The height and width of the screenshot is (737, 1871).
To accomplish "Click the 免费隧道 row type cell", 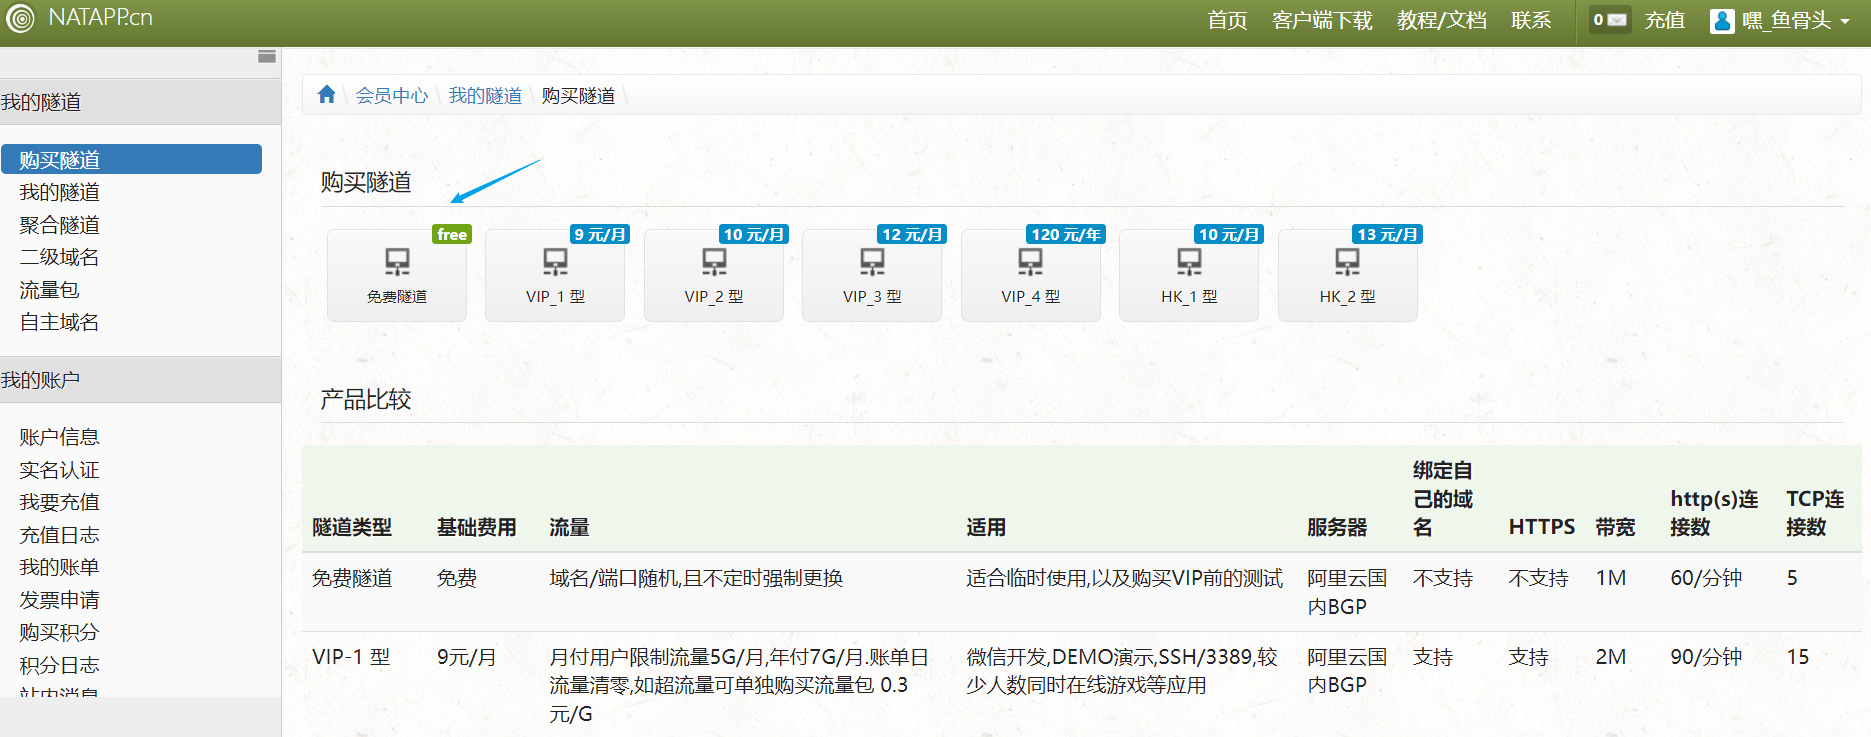I will pyautogui.click(x=352, y=578).
